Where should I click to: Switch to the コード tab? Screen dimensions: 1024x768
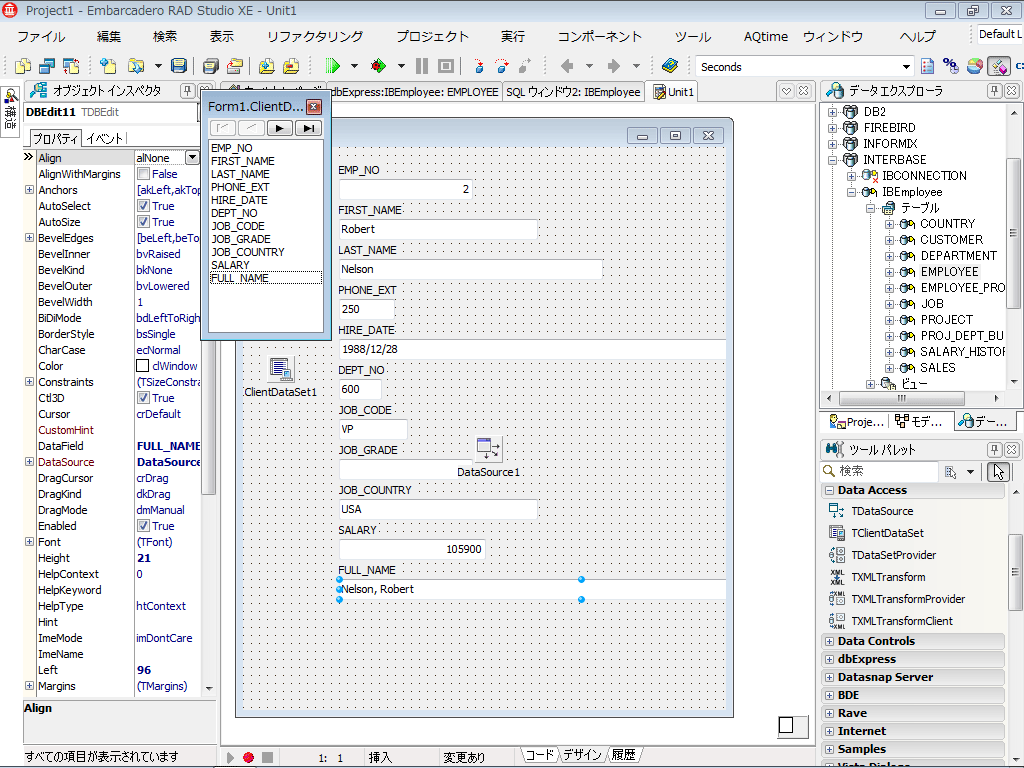click(539, 755)
